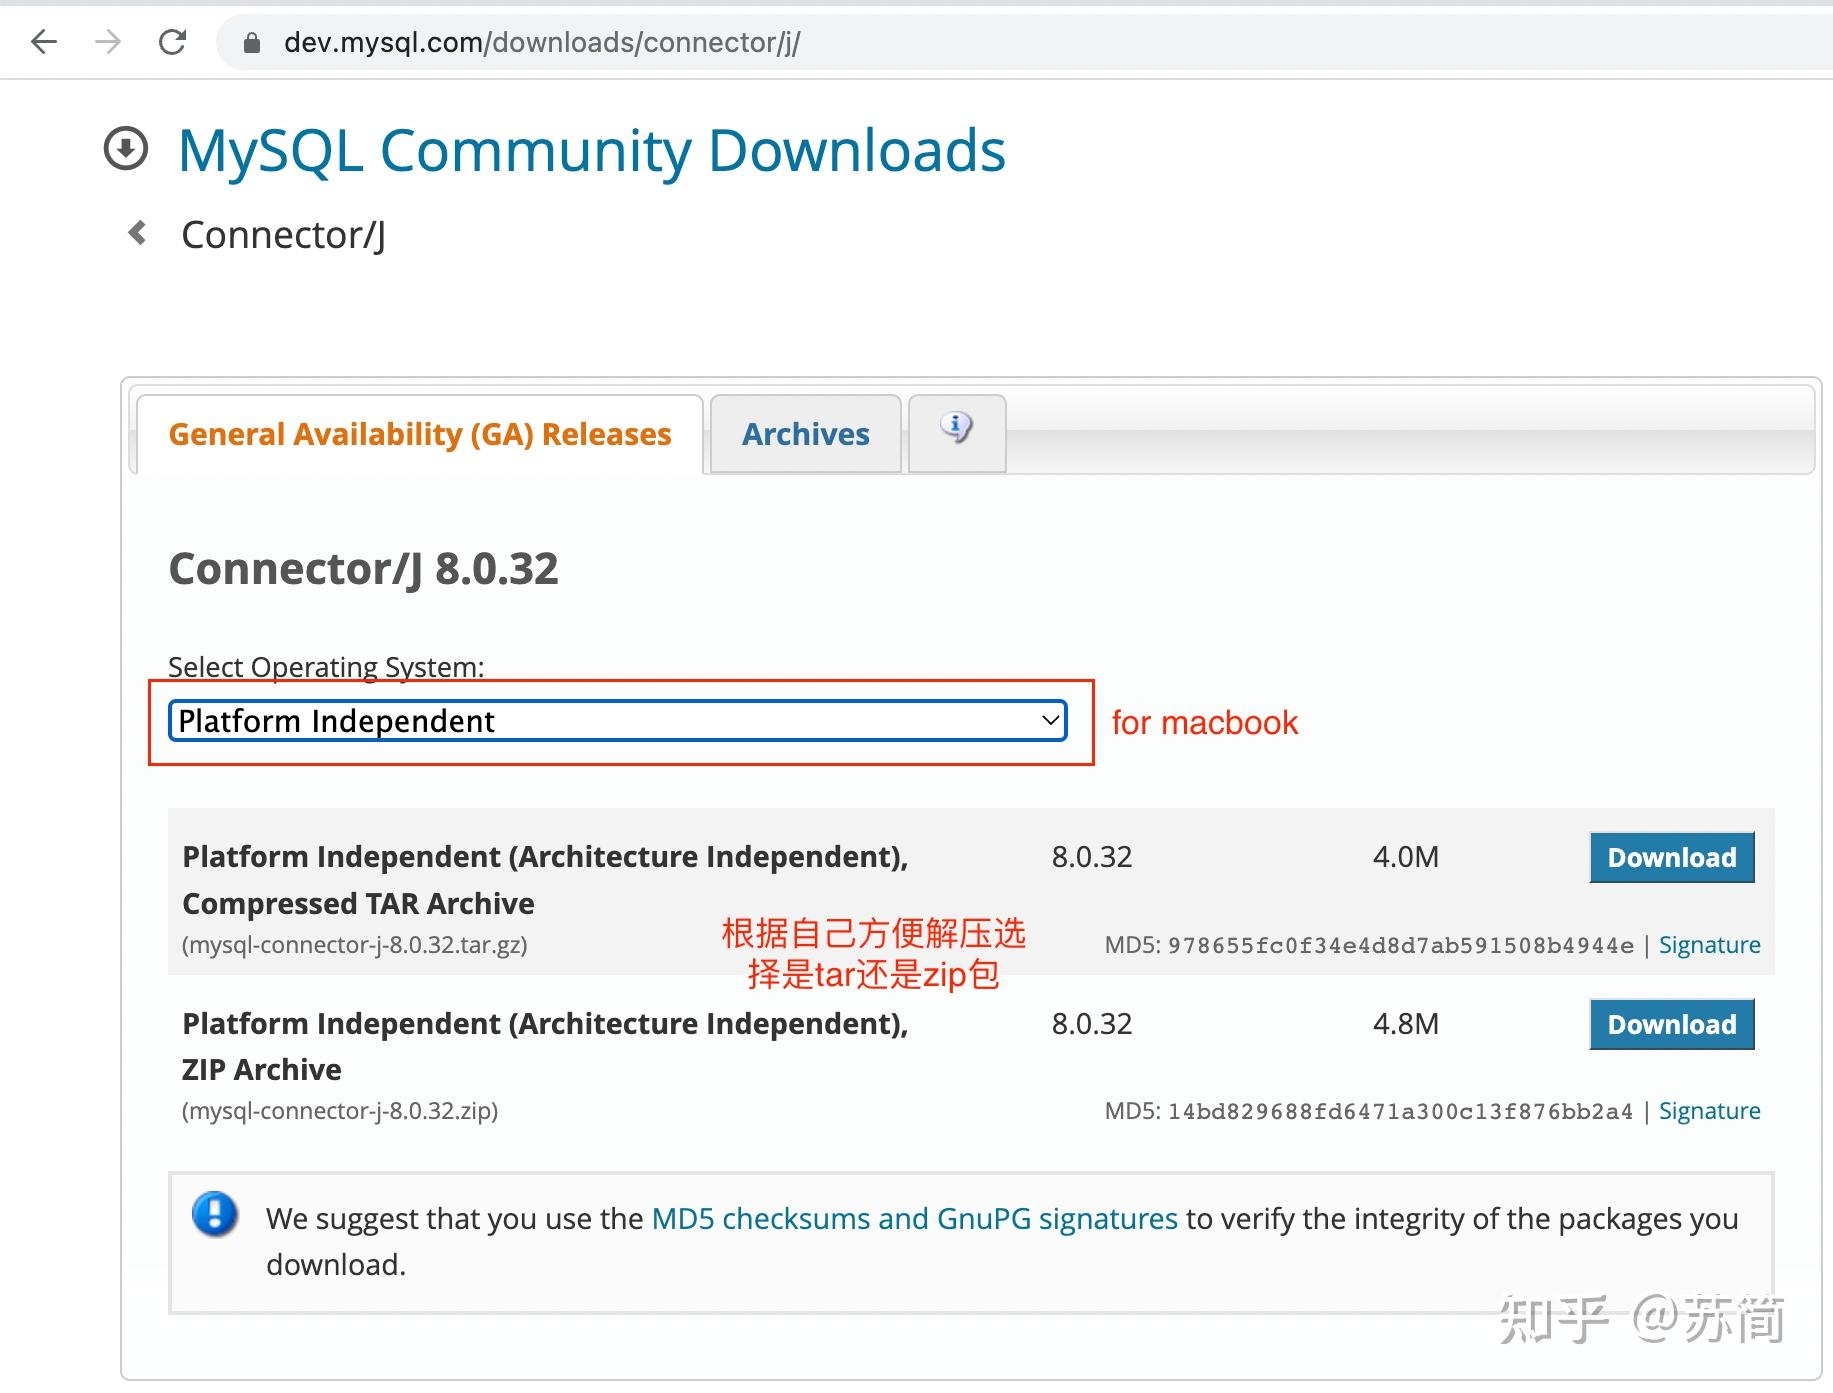Open the MySQL Community Downloads heading link
This screenshot has height=1393, width=1833.
point(591,151)
